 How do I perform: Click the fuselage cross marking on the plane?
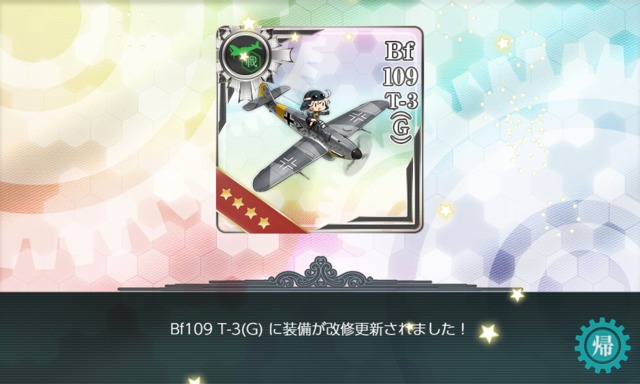pyautogui.click(x=289, y=119)
